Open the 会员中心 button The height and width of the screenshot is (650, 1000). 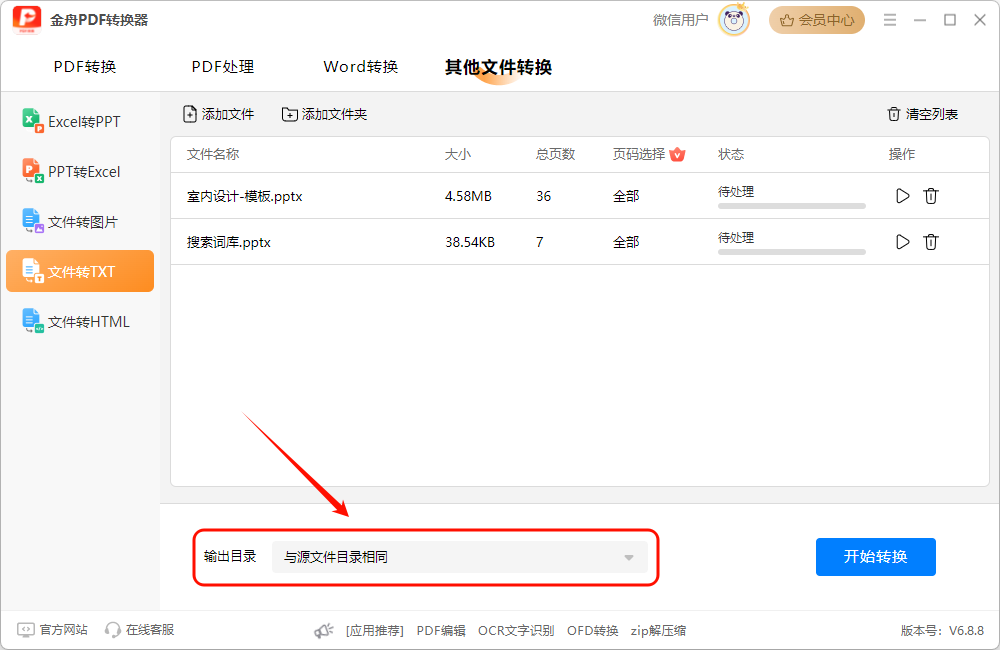pos(817,20)
